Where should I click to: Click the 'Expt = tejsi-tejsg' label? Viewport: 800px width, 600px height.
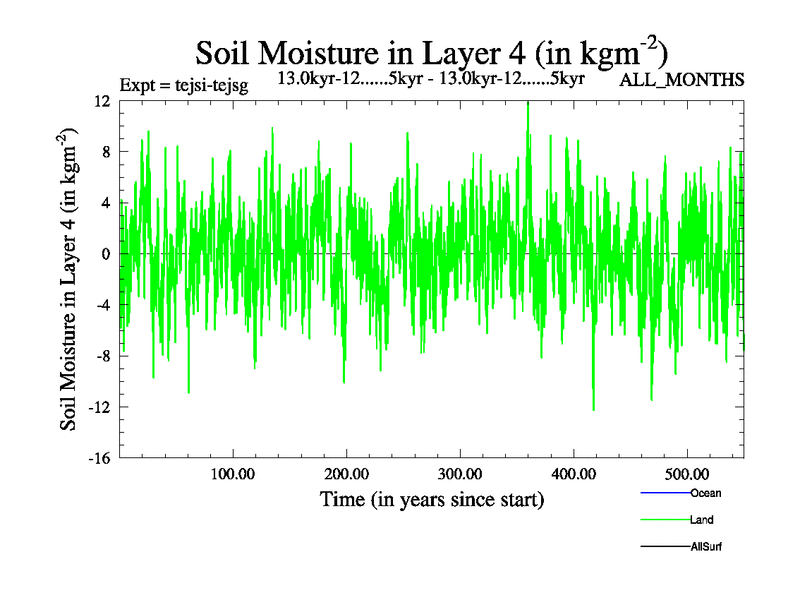183,84
